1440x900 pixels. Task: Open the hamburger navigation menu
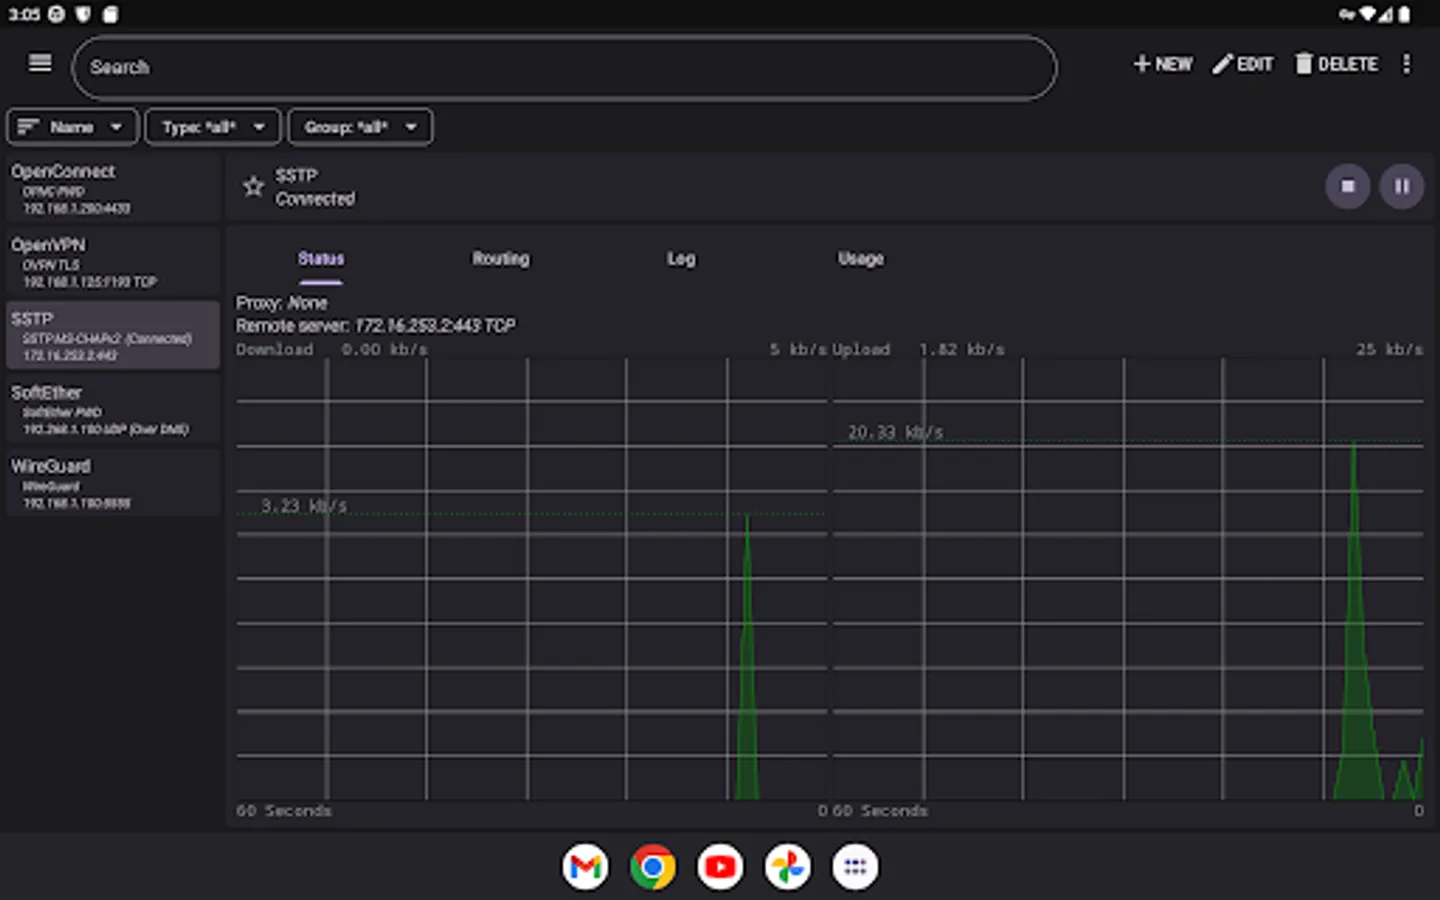[40, 64]
